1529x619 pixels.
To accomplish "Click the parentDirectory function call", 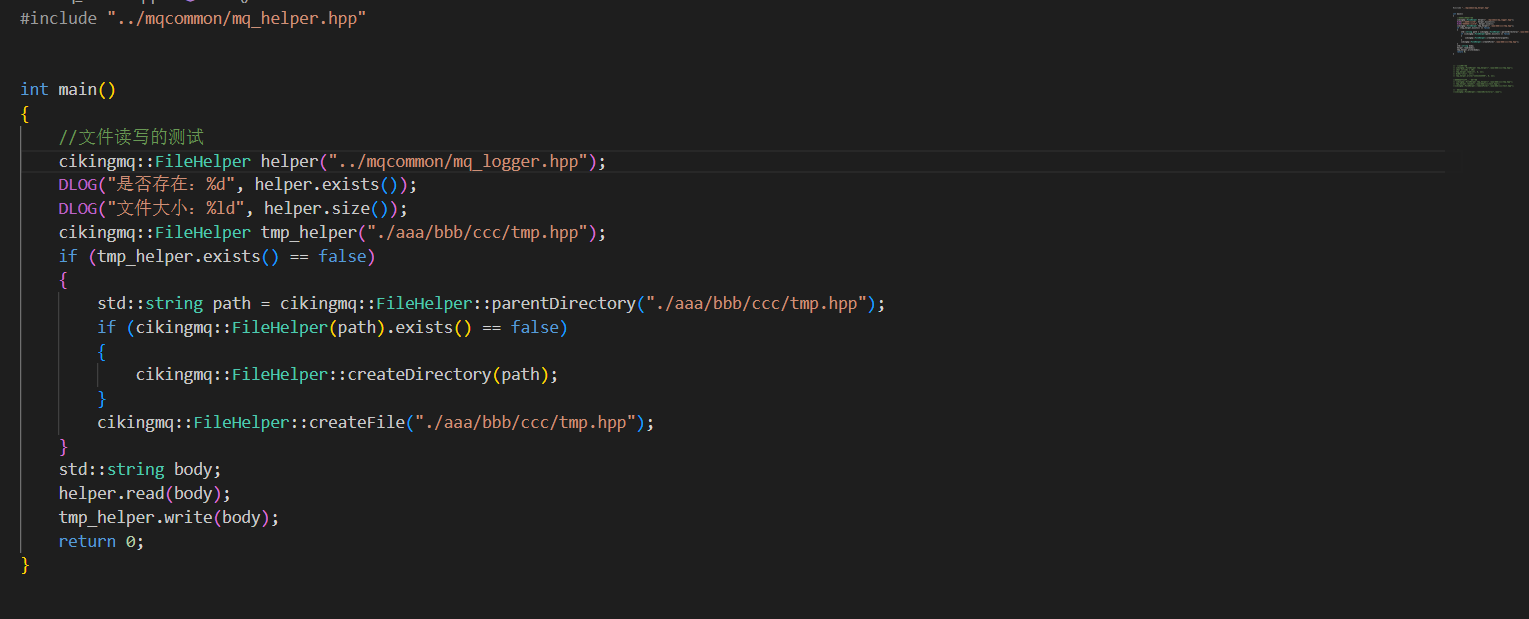I will tap(563, 303).
